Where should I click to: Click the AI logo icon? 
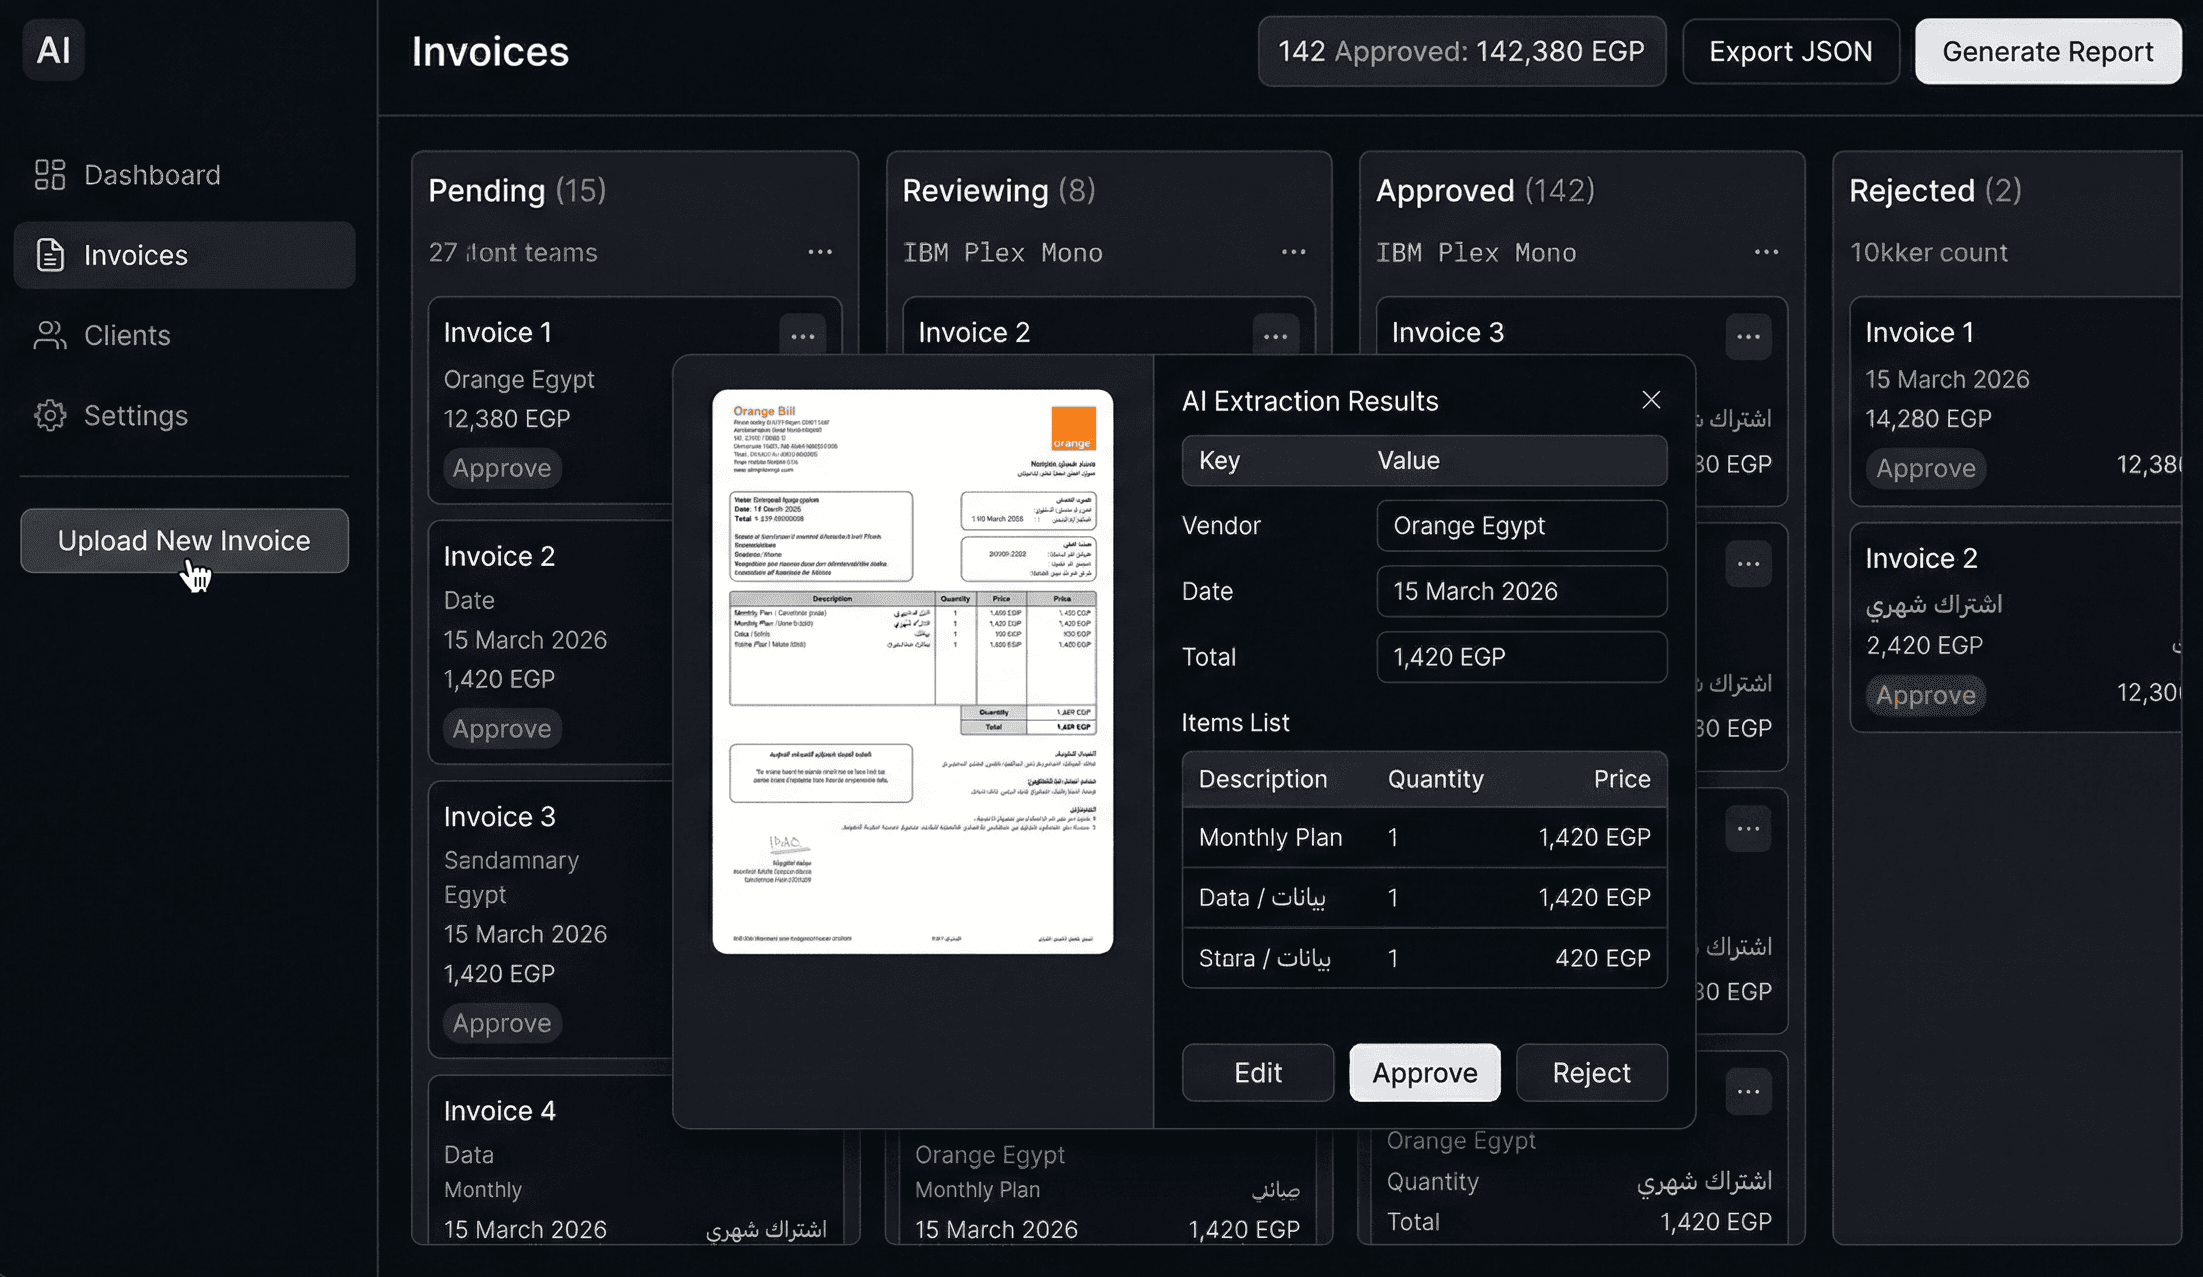pyautogui.click(x=54, y=49)
